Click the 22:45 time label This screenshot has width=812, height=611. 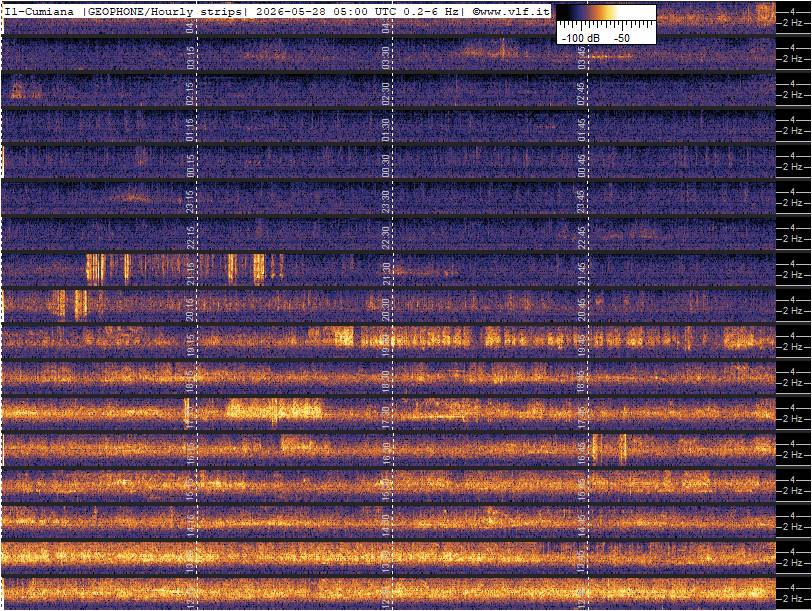pyautogui.click(x=581, y=238)
